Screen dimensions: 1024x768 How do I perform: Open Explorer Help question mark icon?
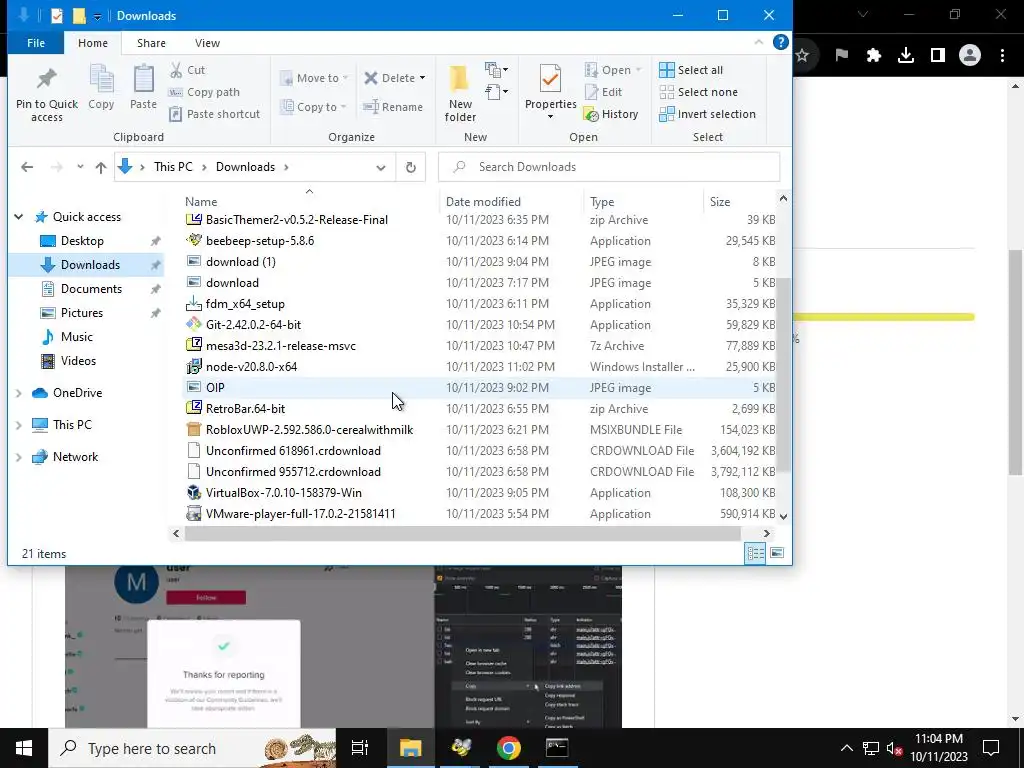click(x=780, y=42)
